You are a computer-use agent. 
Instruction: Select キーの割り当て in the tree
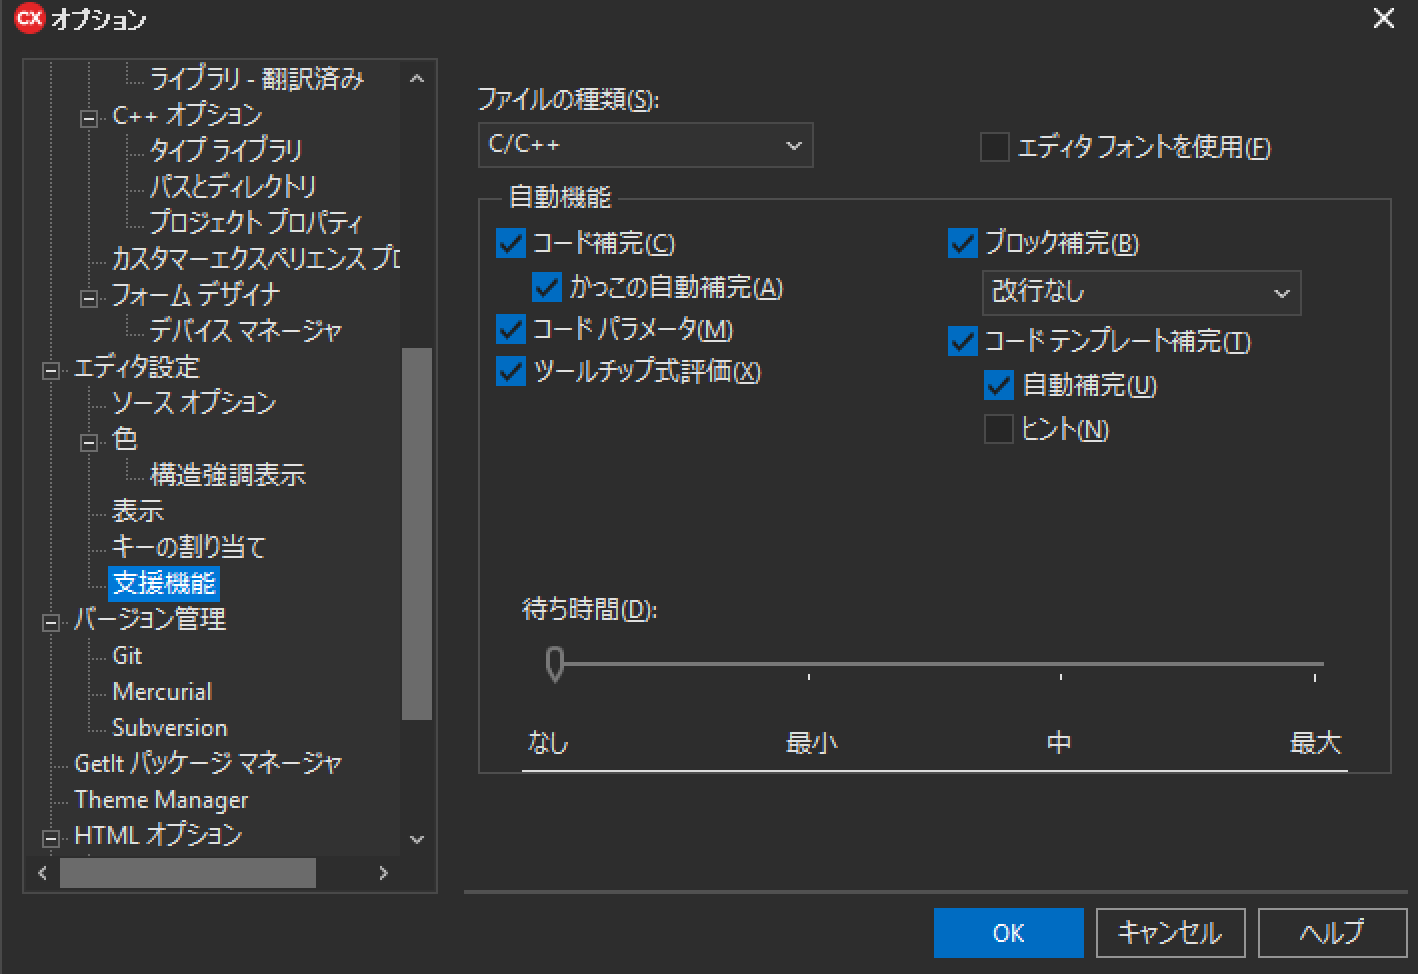[189, 547]
